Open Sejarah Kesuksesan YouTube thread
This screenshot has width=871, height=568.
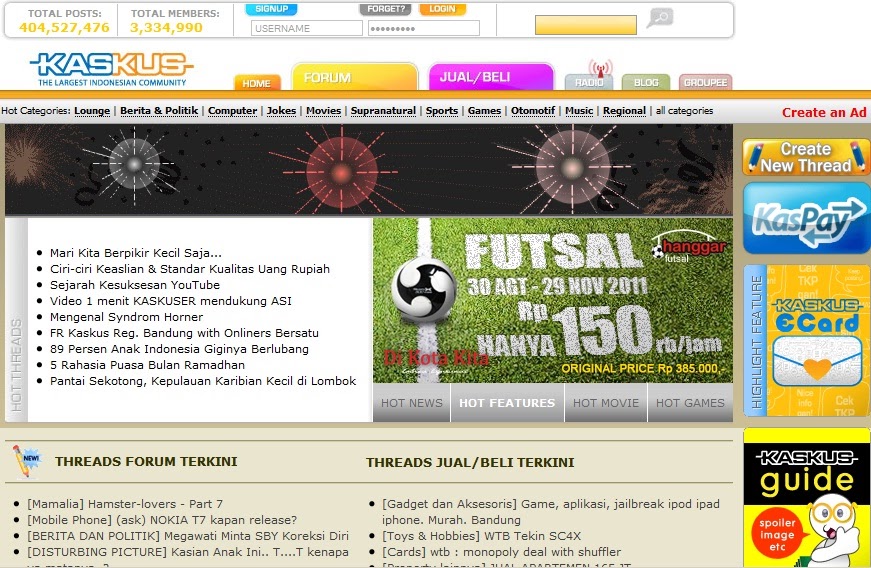[x=135, y=285]
